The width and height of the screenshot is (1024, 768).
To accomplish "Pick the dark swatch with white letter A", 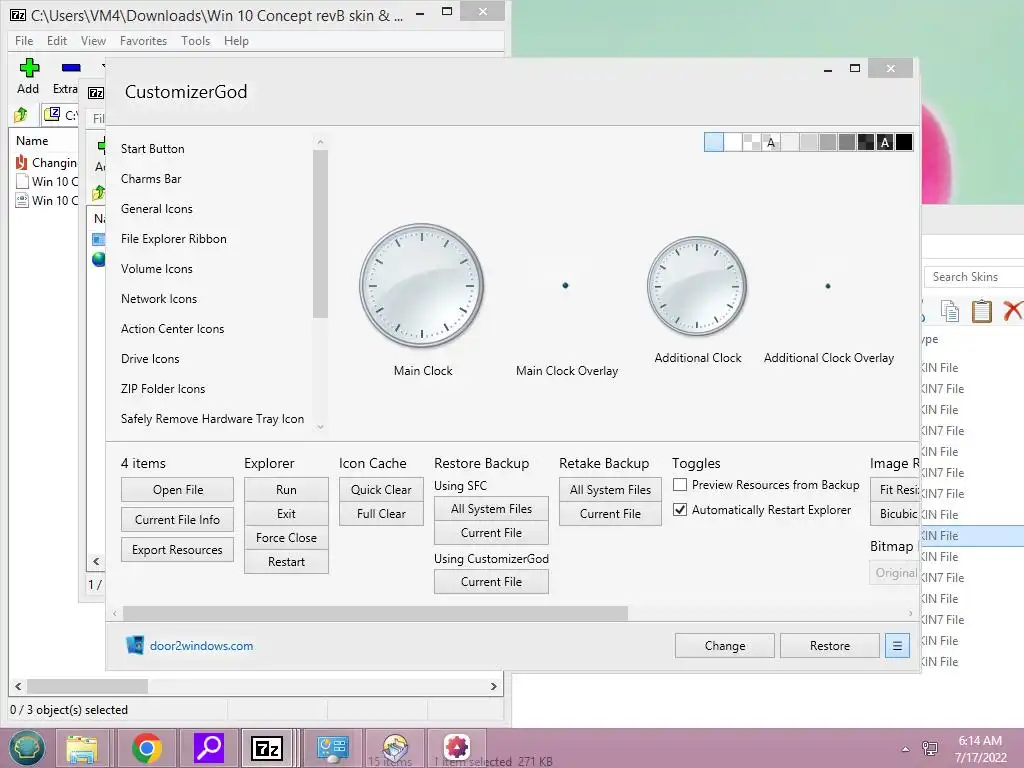I will click(885, 142).
